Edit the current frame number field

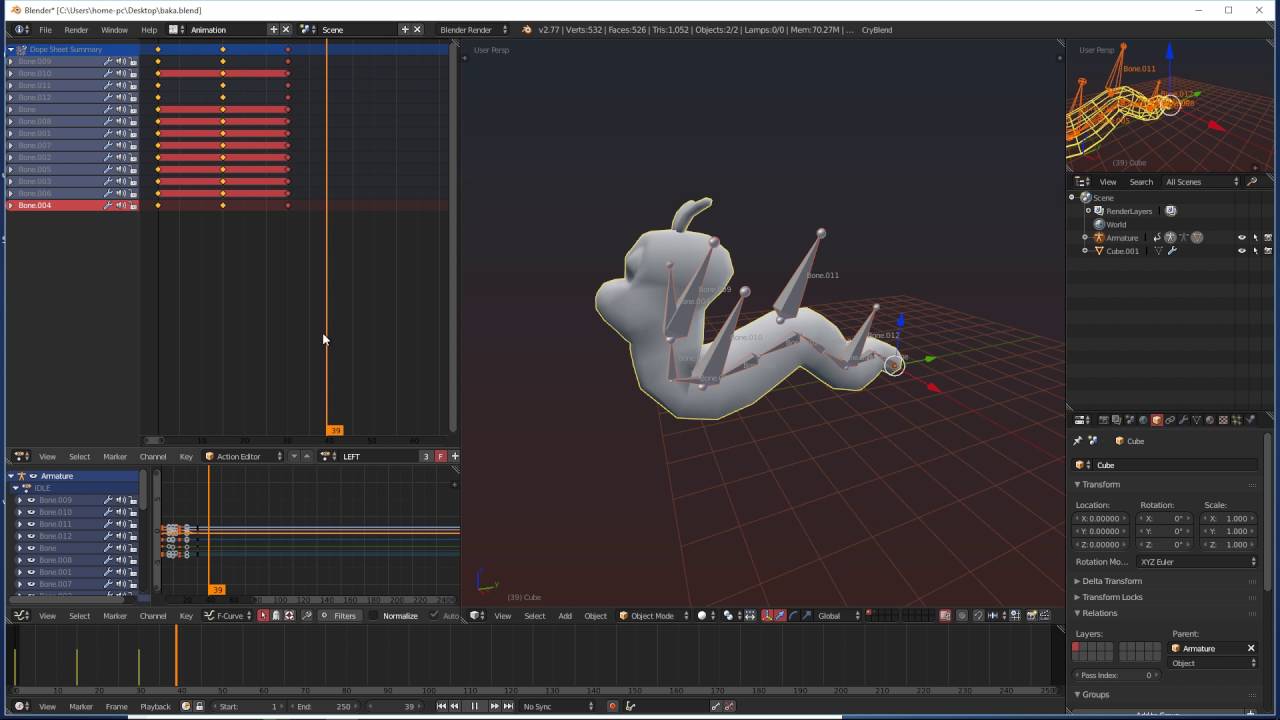[396, 707]
